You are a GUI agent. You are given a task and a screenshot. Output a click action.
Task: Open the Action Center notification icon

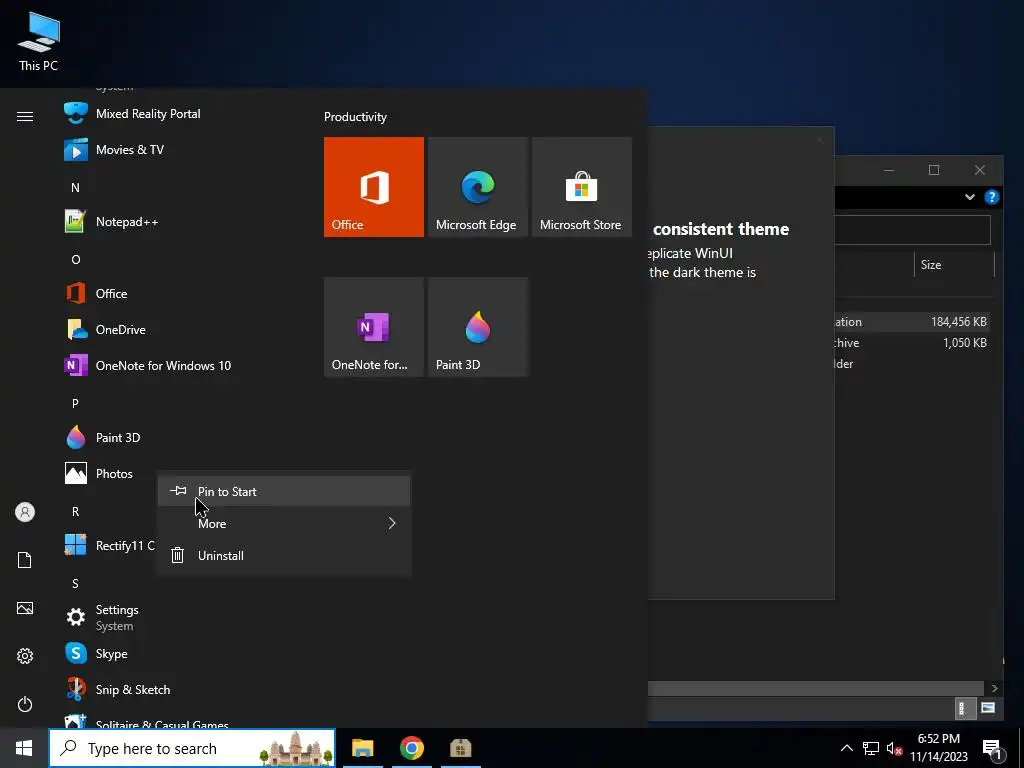coord(992,748)
